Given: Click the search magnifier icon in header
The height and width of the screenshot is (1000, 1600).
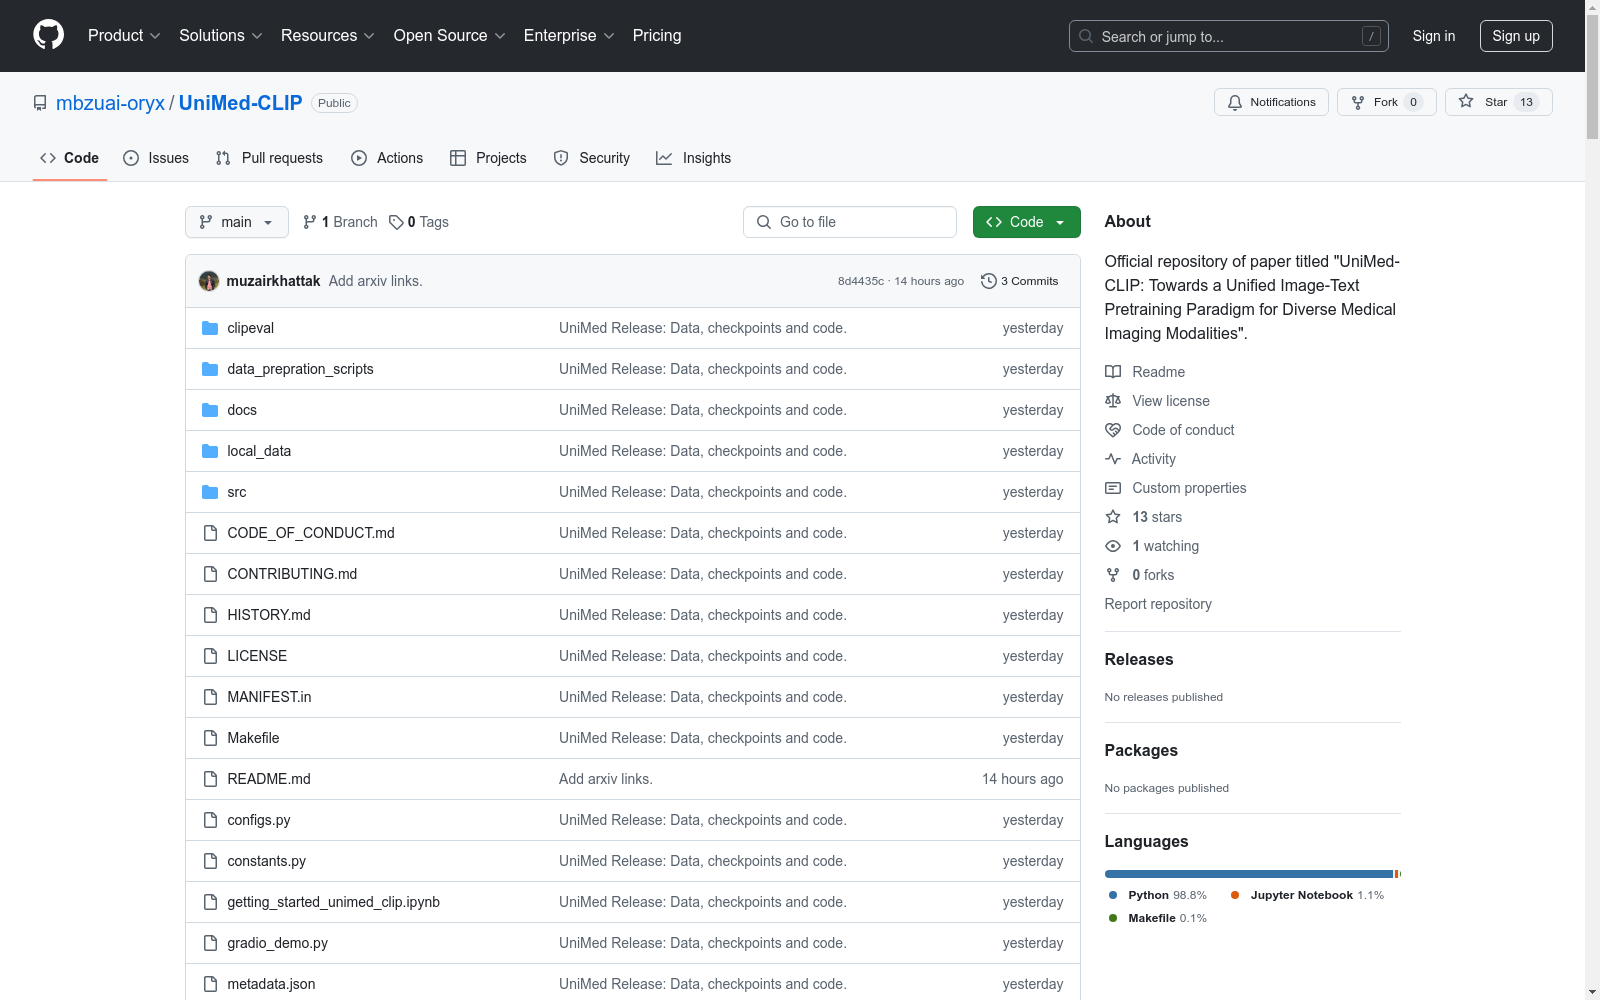Looking at the screenshot, I should coord(1086,36).
